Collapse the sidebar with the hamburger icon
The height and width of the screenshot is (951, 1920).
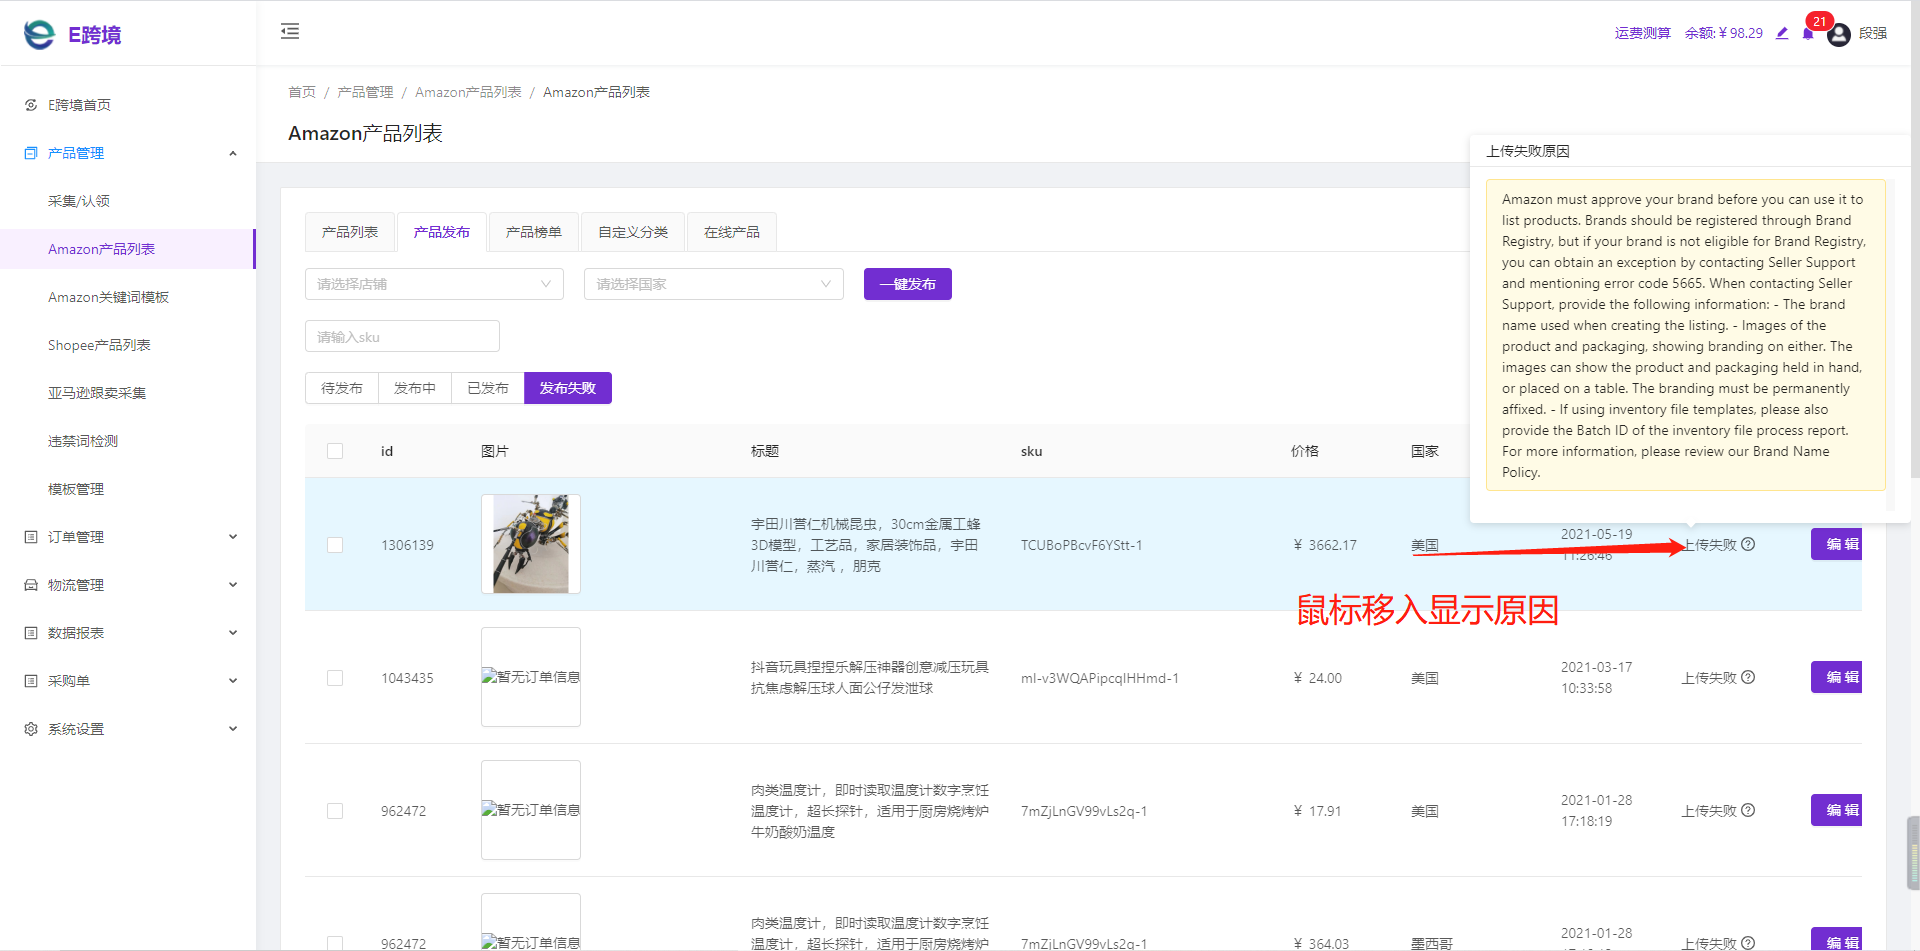(290, 31)
